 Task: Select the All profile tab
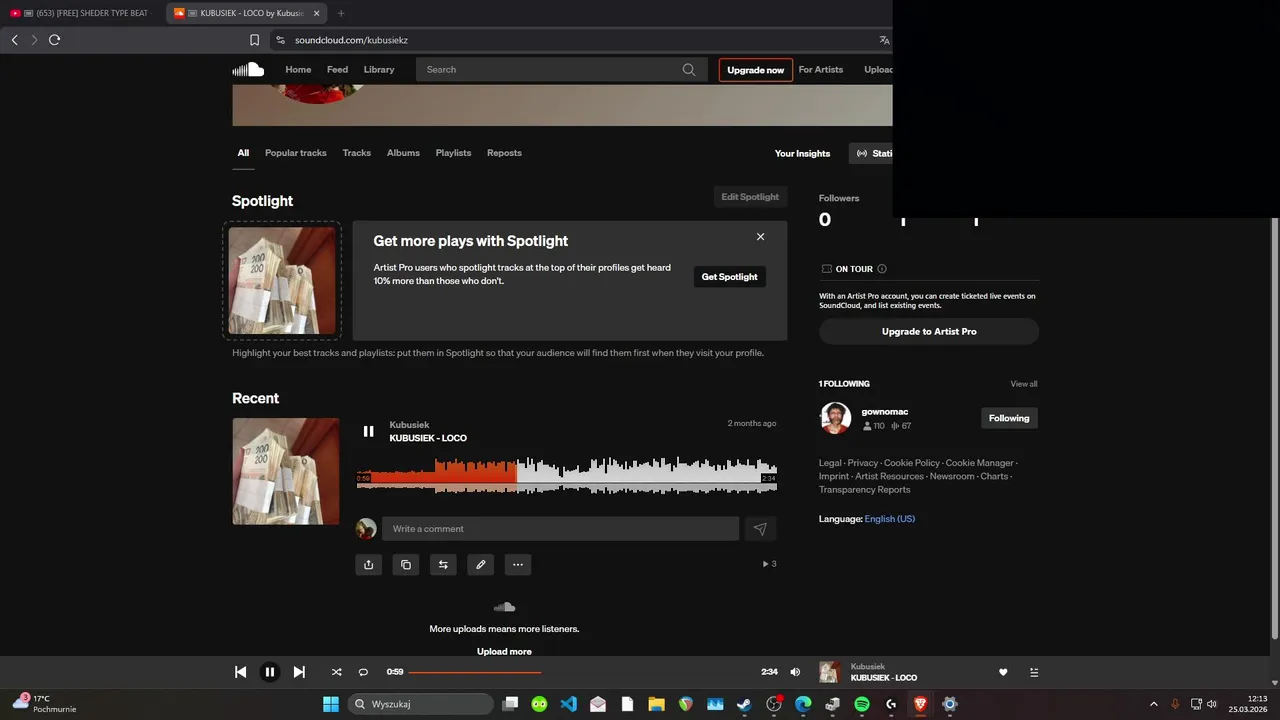pyautogui.click(x=243, y=153)
